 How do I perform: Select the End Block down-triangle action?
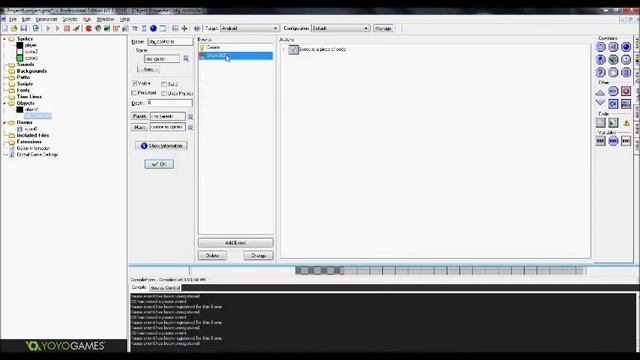(x=600, y=103)
